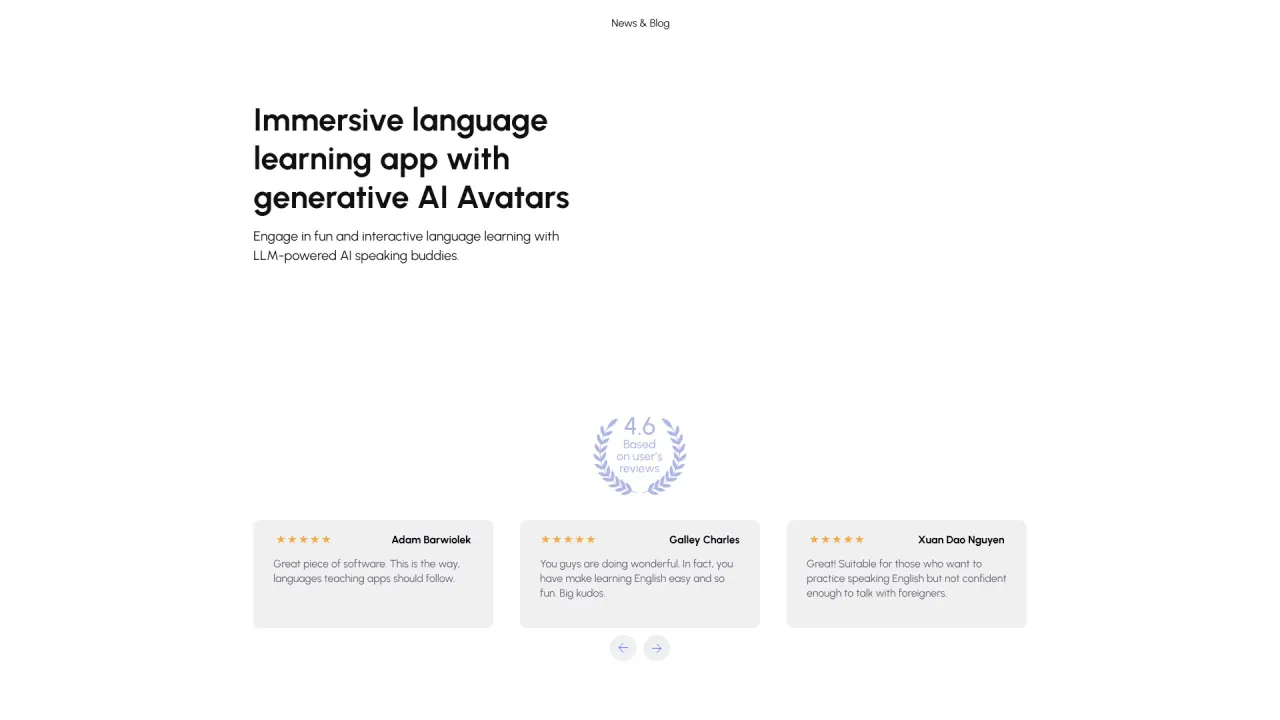Open the News & Blog link
Image resolution: width=1280 pixels, height=720 pixels.
[640, 23]
